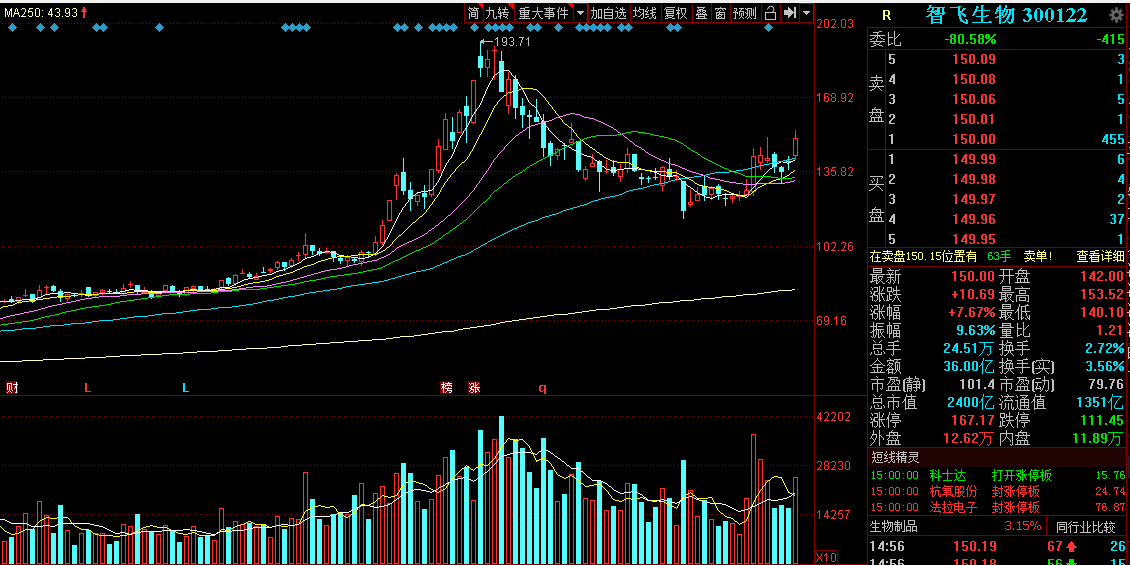
Task: Click the 14:56 trade tick at 150.19
Action: (998, 546)
